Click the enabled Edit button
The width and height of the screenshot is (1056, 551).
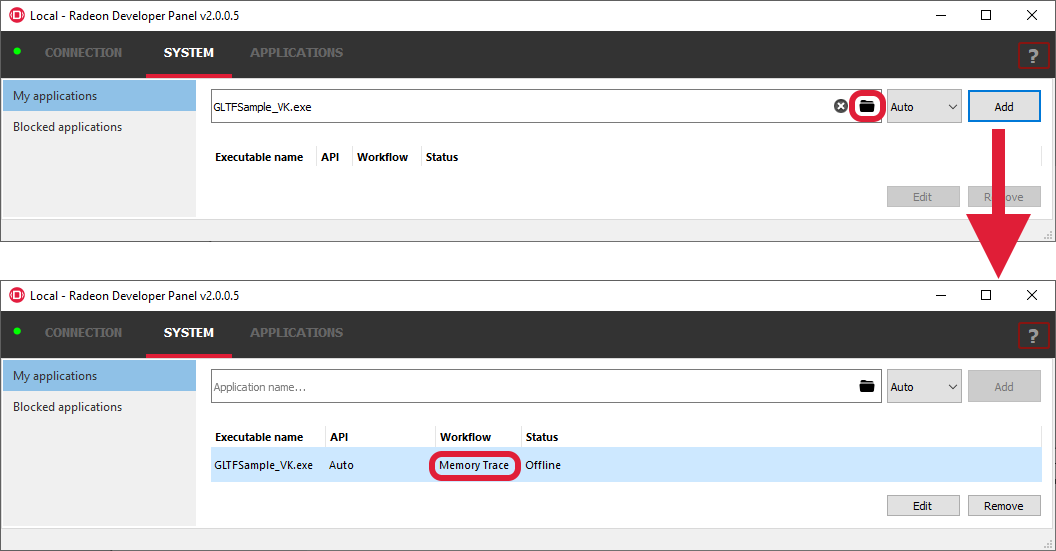pos(923,506)
